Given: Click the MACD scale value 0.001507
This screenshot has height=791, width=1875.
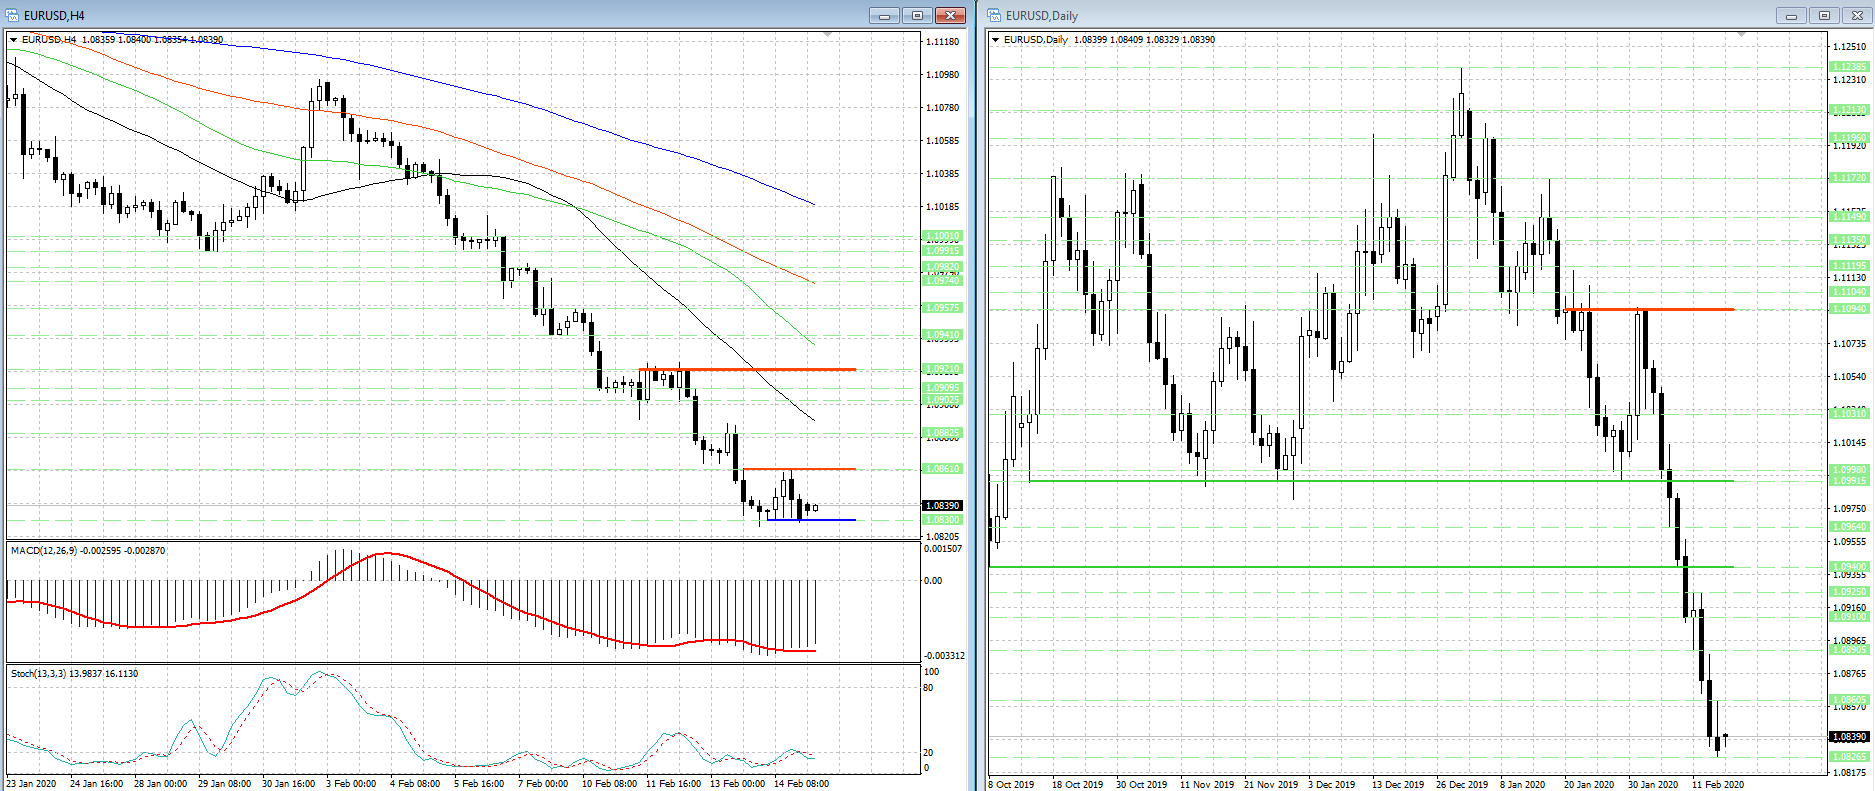Looking at the screenshot, I should click(944, 549).
